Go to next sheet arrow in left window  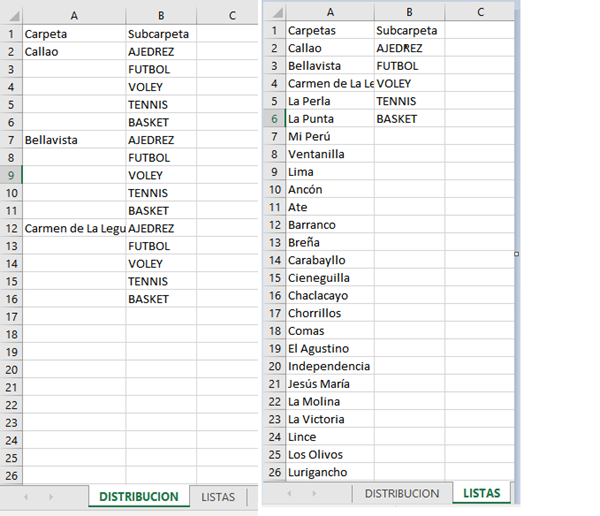coord(51,497)
